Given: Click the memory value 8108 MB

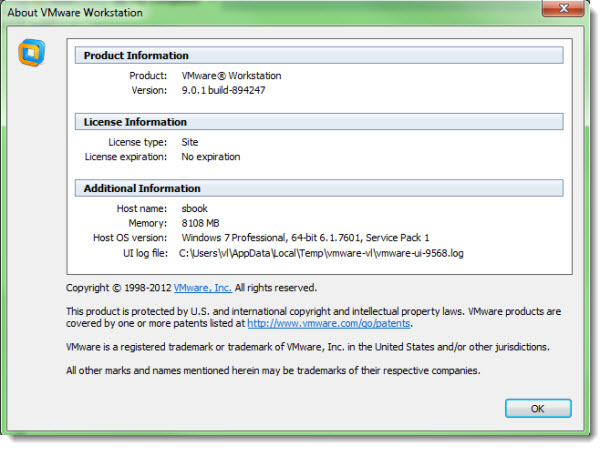Looking at the screenshot, I should click(200, 223).
